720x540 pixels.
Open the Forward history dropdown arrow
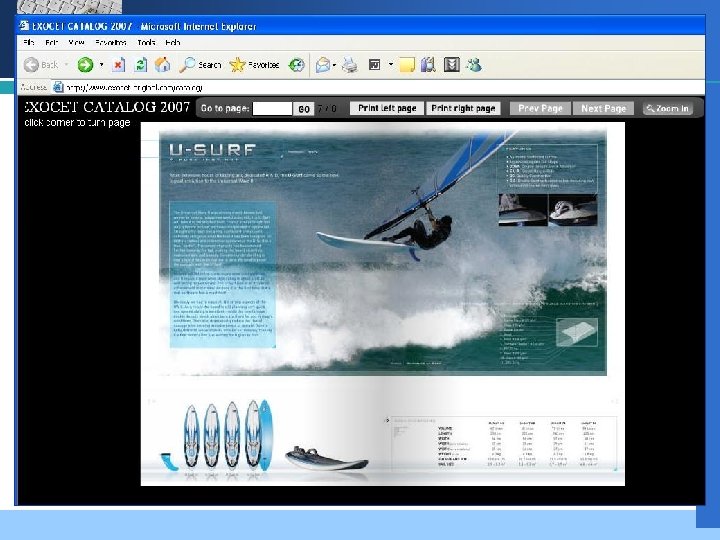coord(101,65)
